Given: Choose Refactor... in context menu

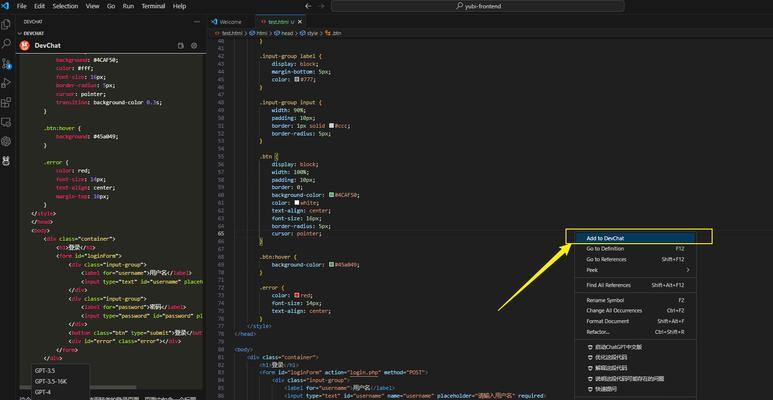Looking at the screenshot, I should [635, 332].
